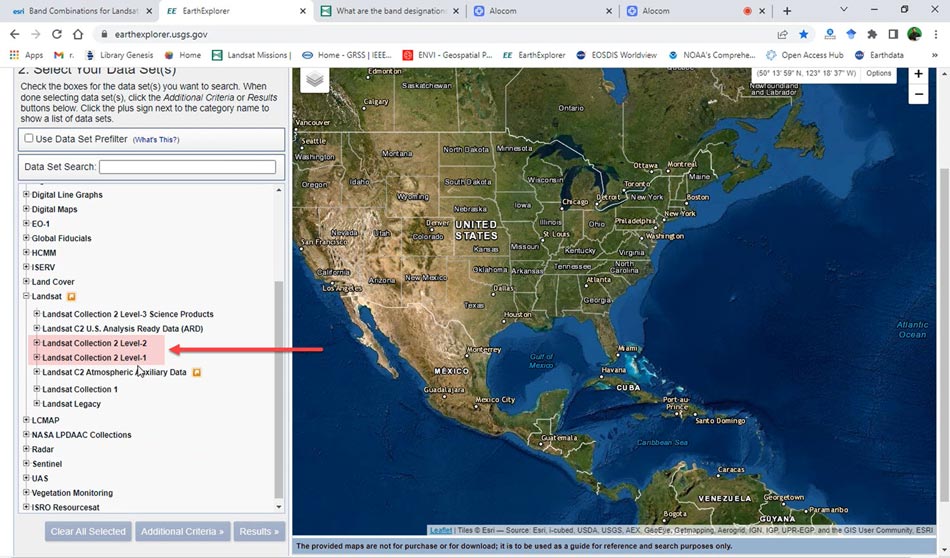Viewport: 950px width, 558px height.
Task: Select the Landsat Legacy tree item
Action: pos(71,404)
